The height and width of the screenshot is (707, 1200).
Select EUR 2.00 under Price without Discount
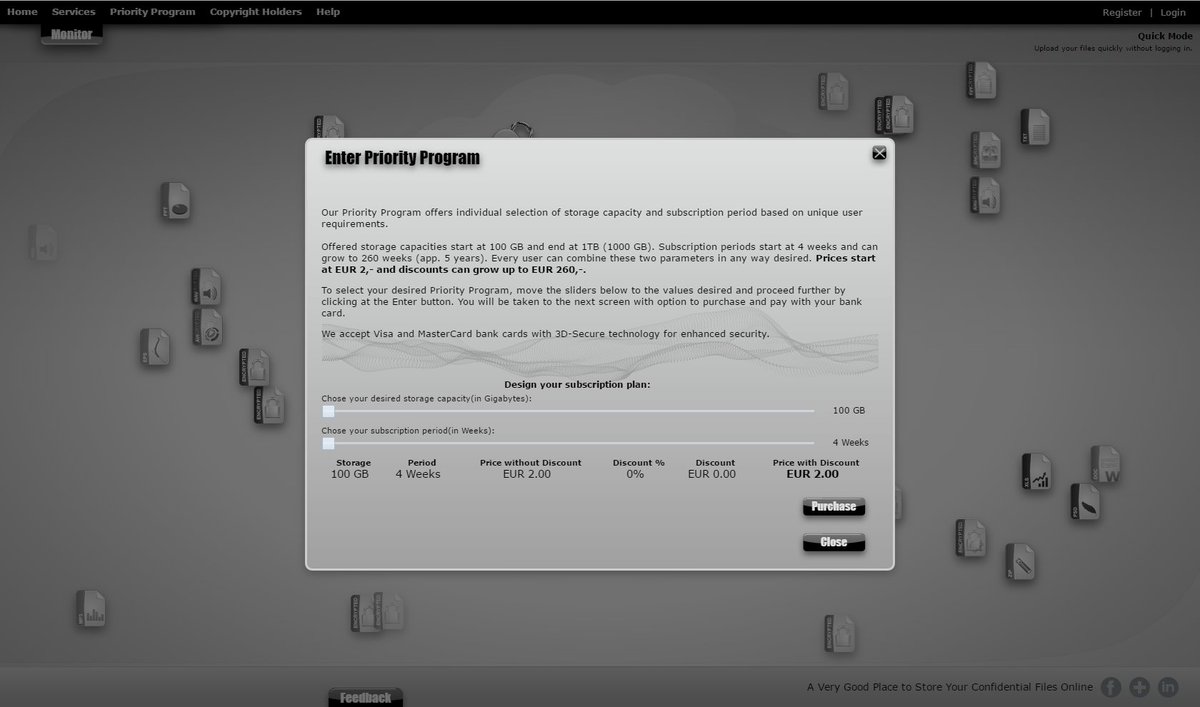(527, 474)
